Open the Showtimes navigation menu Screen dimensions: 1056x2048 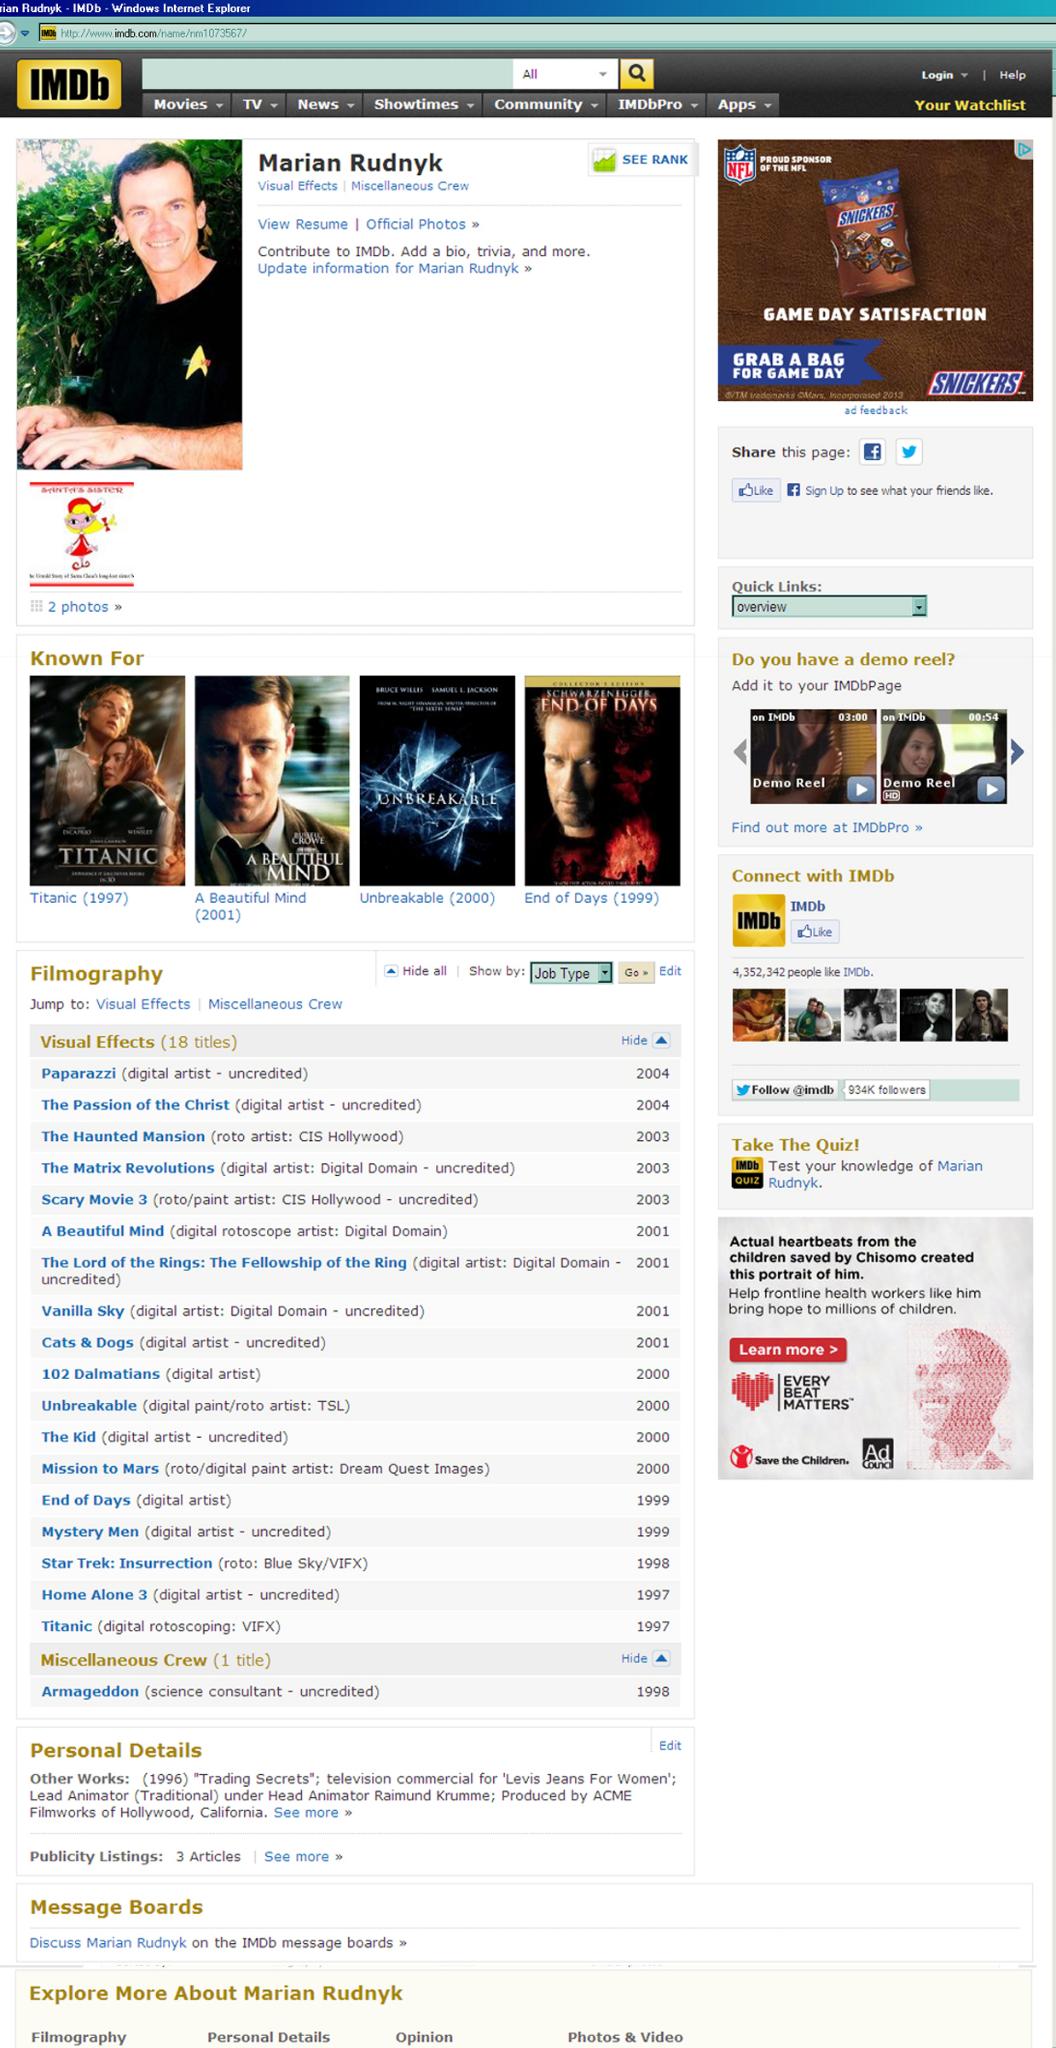click(423, 104)
